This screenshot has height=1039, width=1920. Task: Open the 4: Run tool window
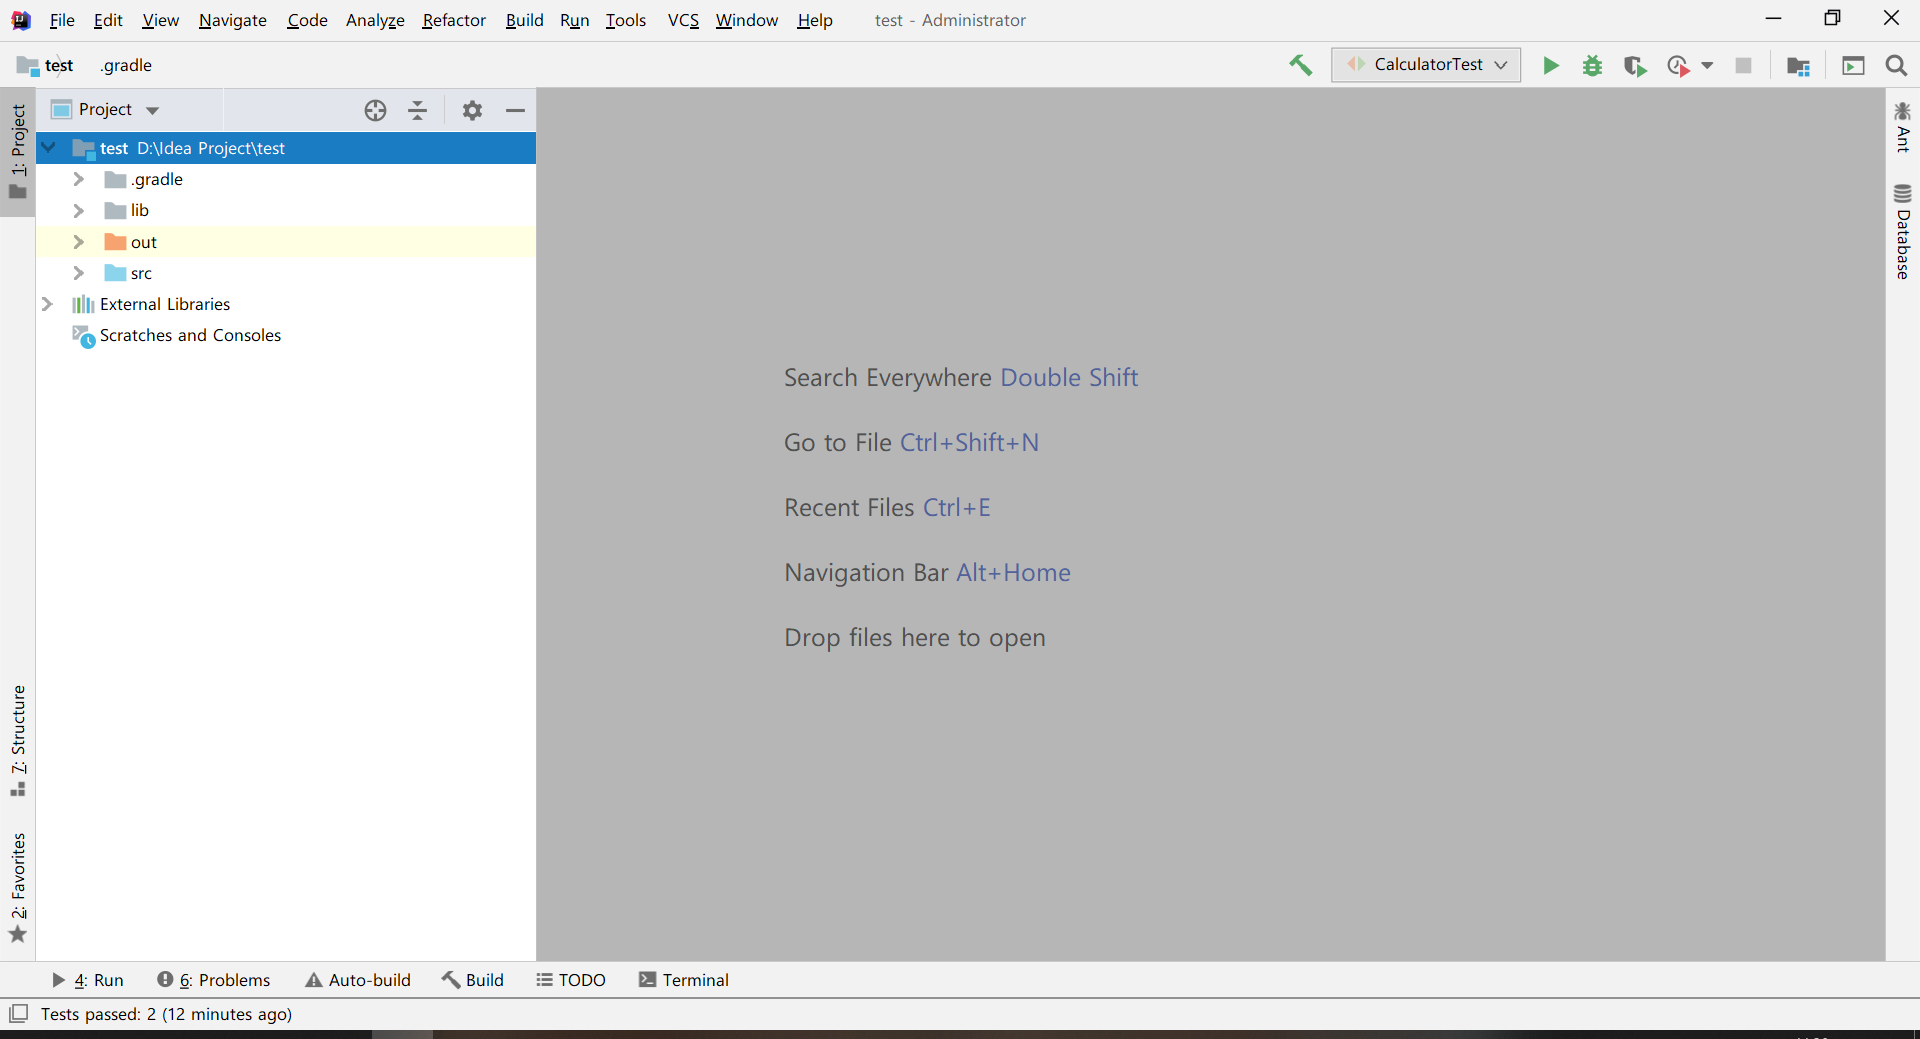point(88,980)
